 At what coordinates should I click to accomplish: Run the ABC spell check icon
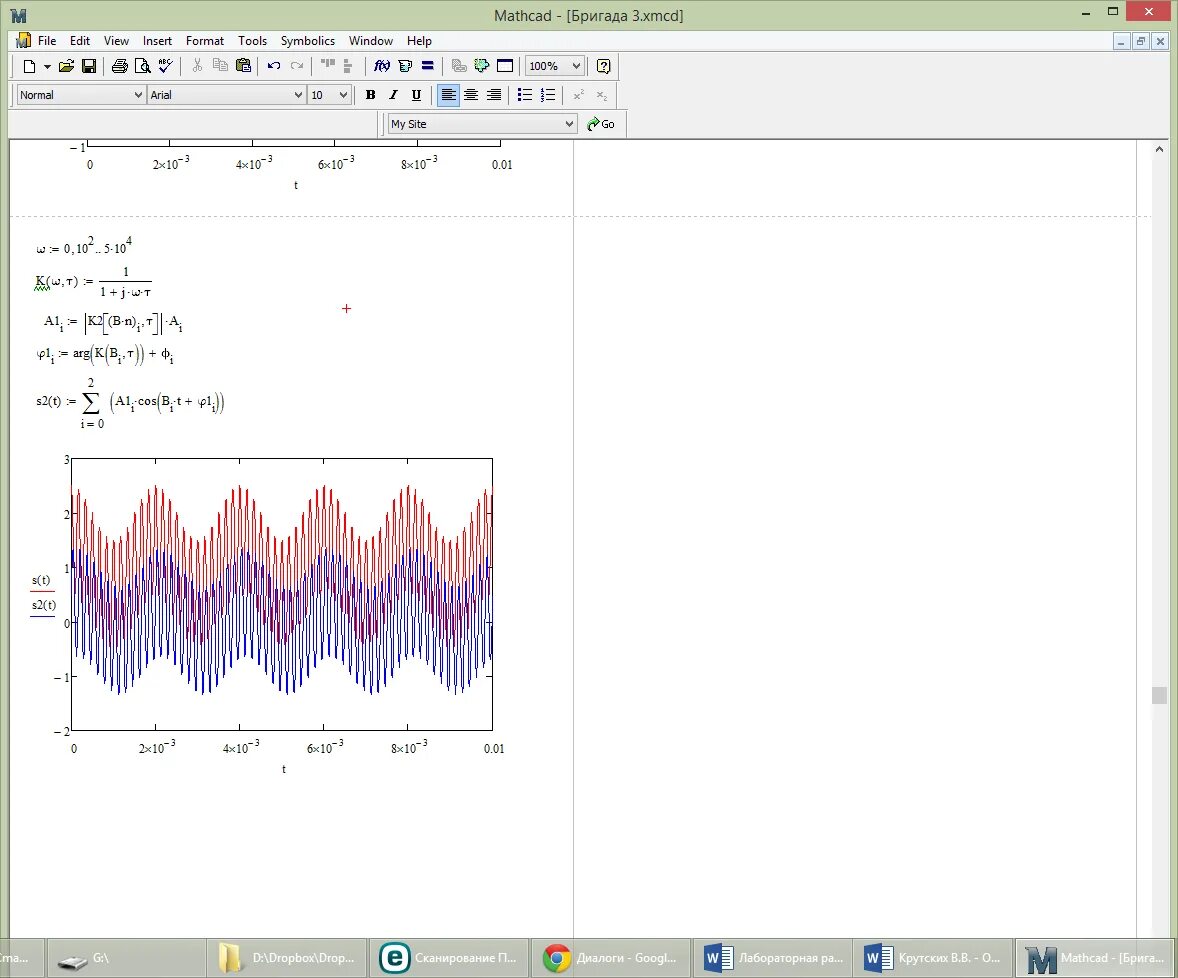coord(165,66)
